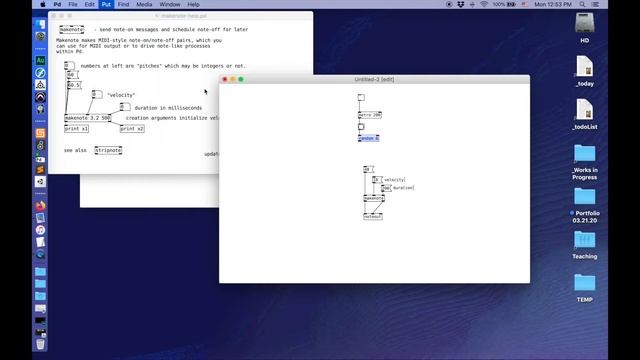
Task: Click the Dropbox menu bar icon
Action: [460, 4]
